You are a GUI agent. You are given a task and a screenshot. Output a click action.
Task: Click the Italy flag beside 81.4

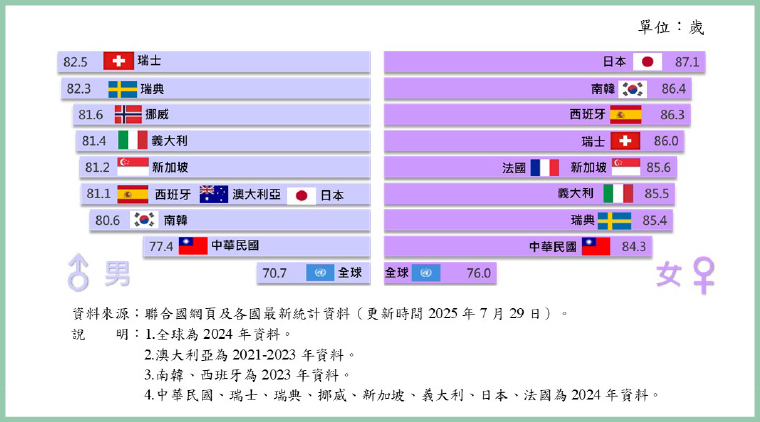pyautogui.click(x=132, y=141)
